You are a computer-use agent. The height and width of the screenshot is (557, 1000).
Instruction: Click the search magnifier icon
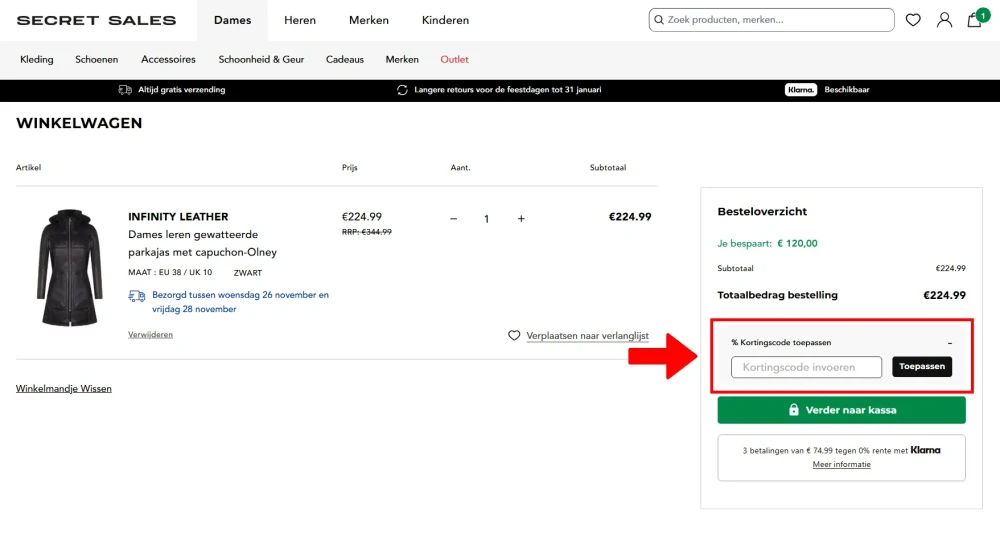[658, 20]
